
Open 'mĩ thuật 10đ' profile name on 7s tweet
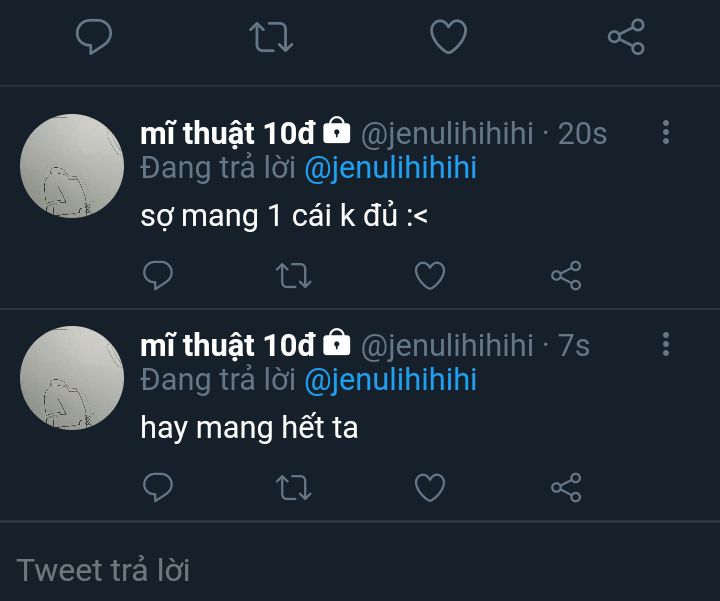point(228,345)
